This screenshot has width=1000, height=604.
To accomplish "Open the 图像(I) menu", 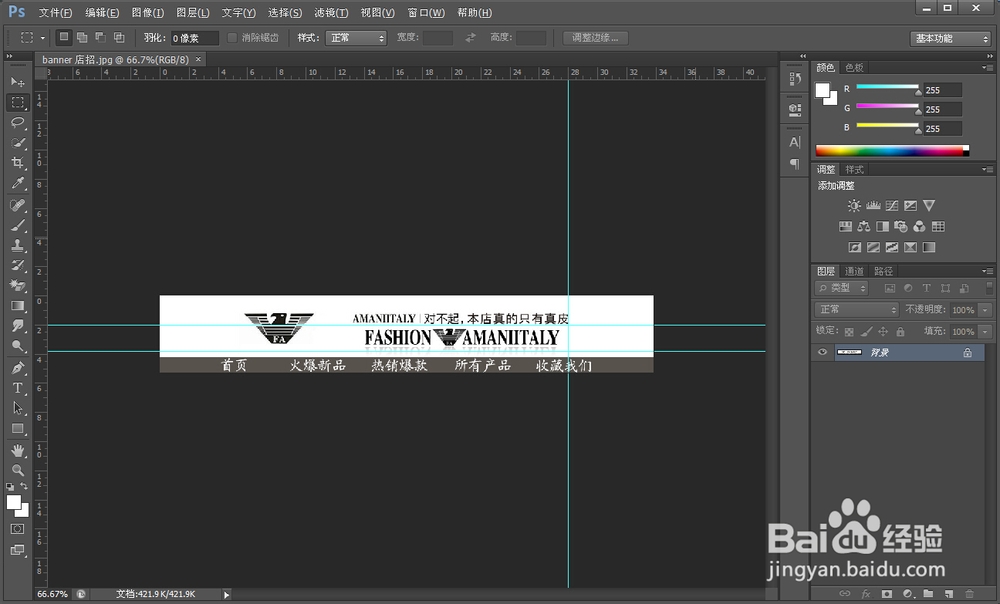I will click(147, 12).
